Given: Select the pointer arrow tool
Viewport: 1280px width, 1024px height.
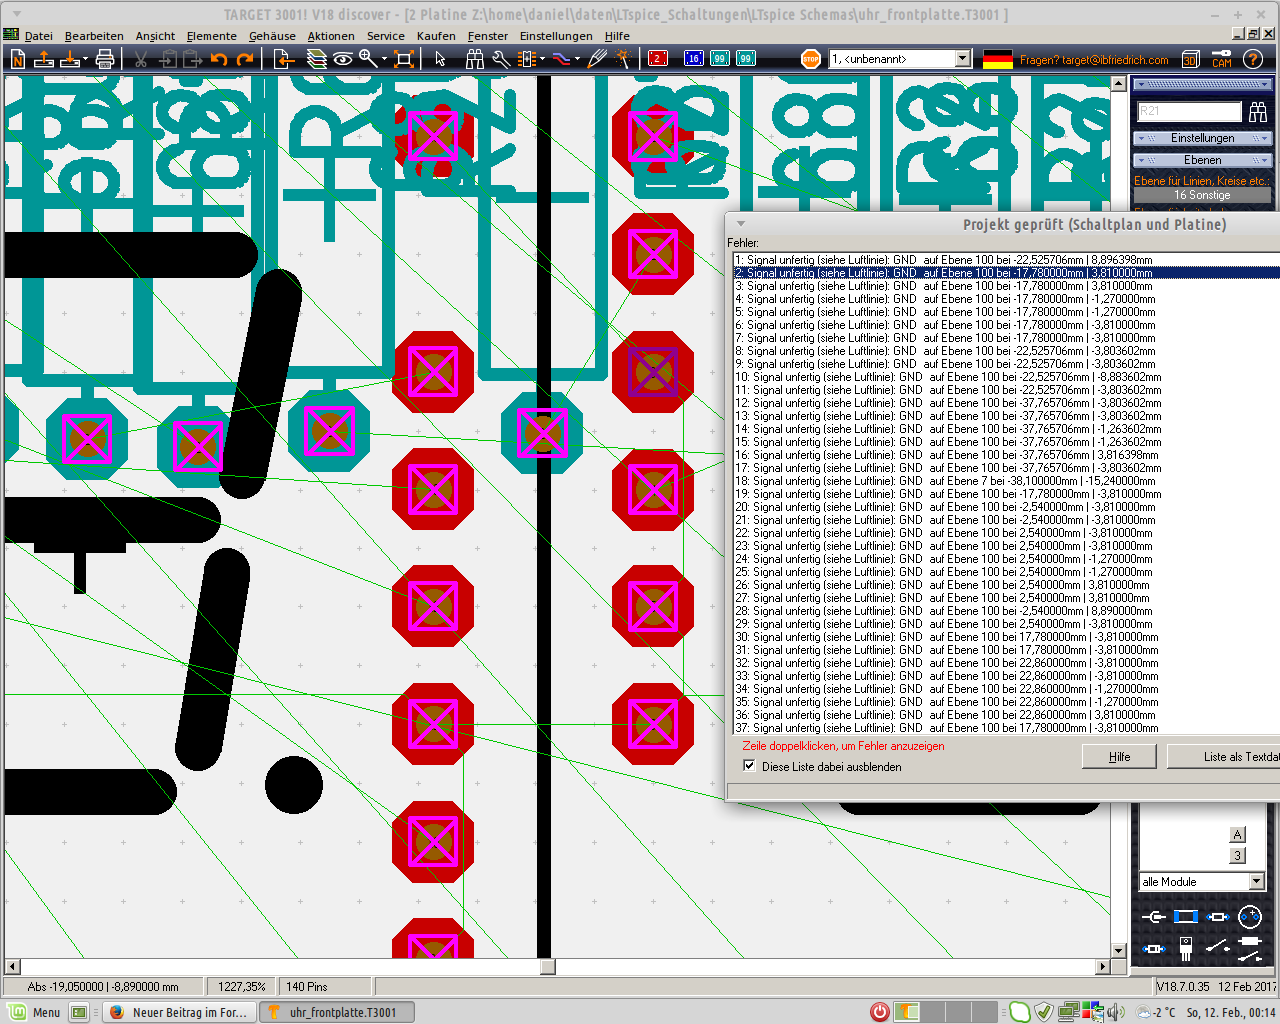Looking at the screenshot, I should (x=440, y=59).
